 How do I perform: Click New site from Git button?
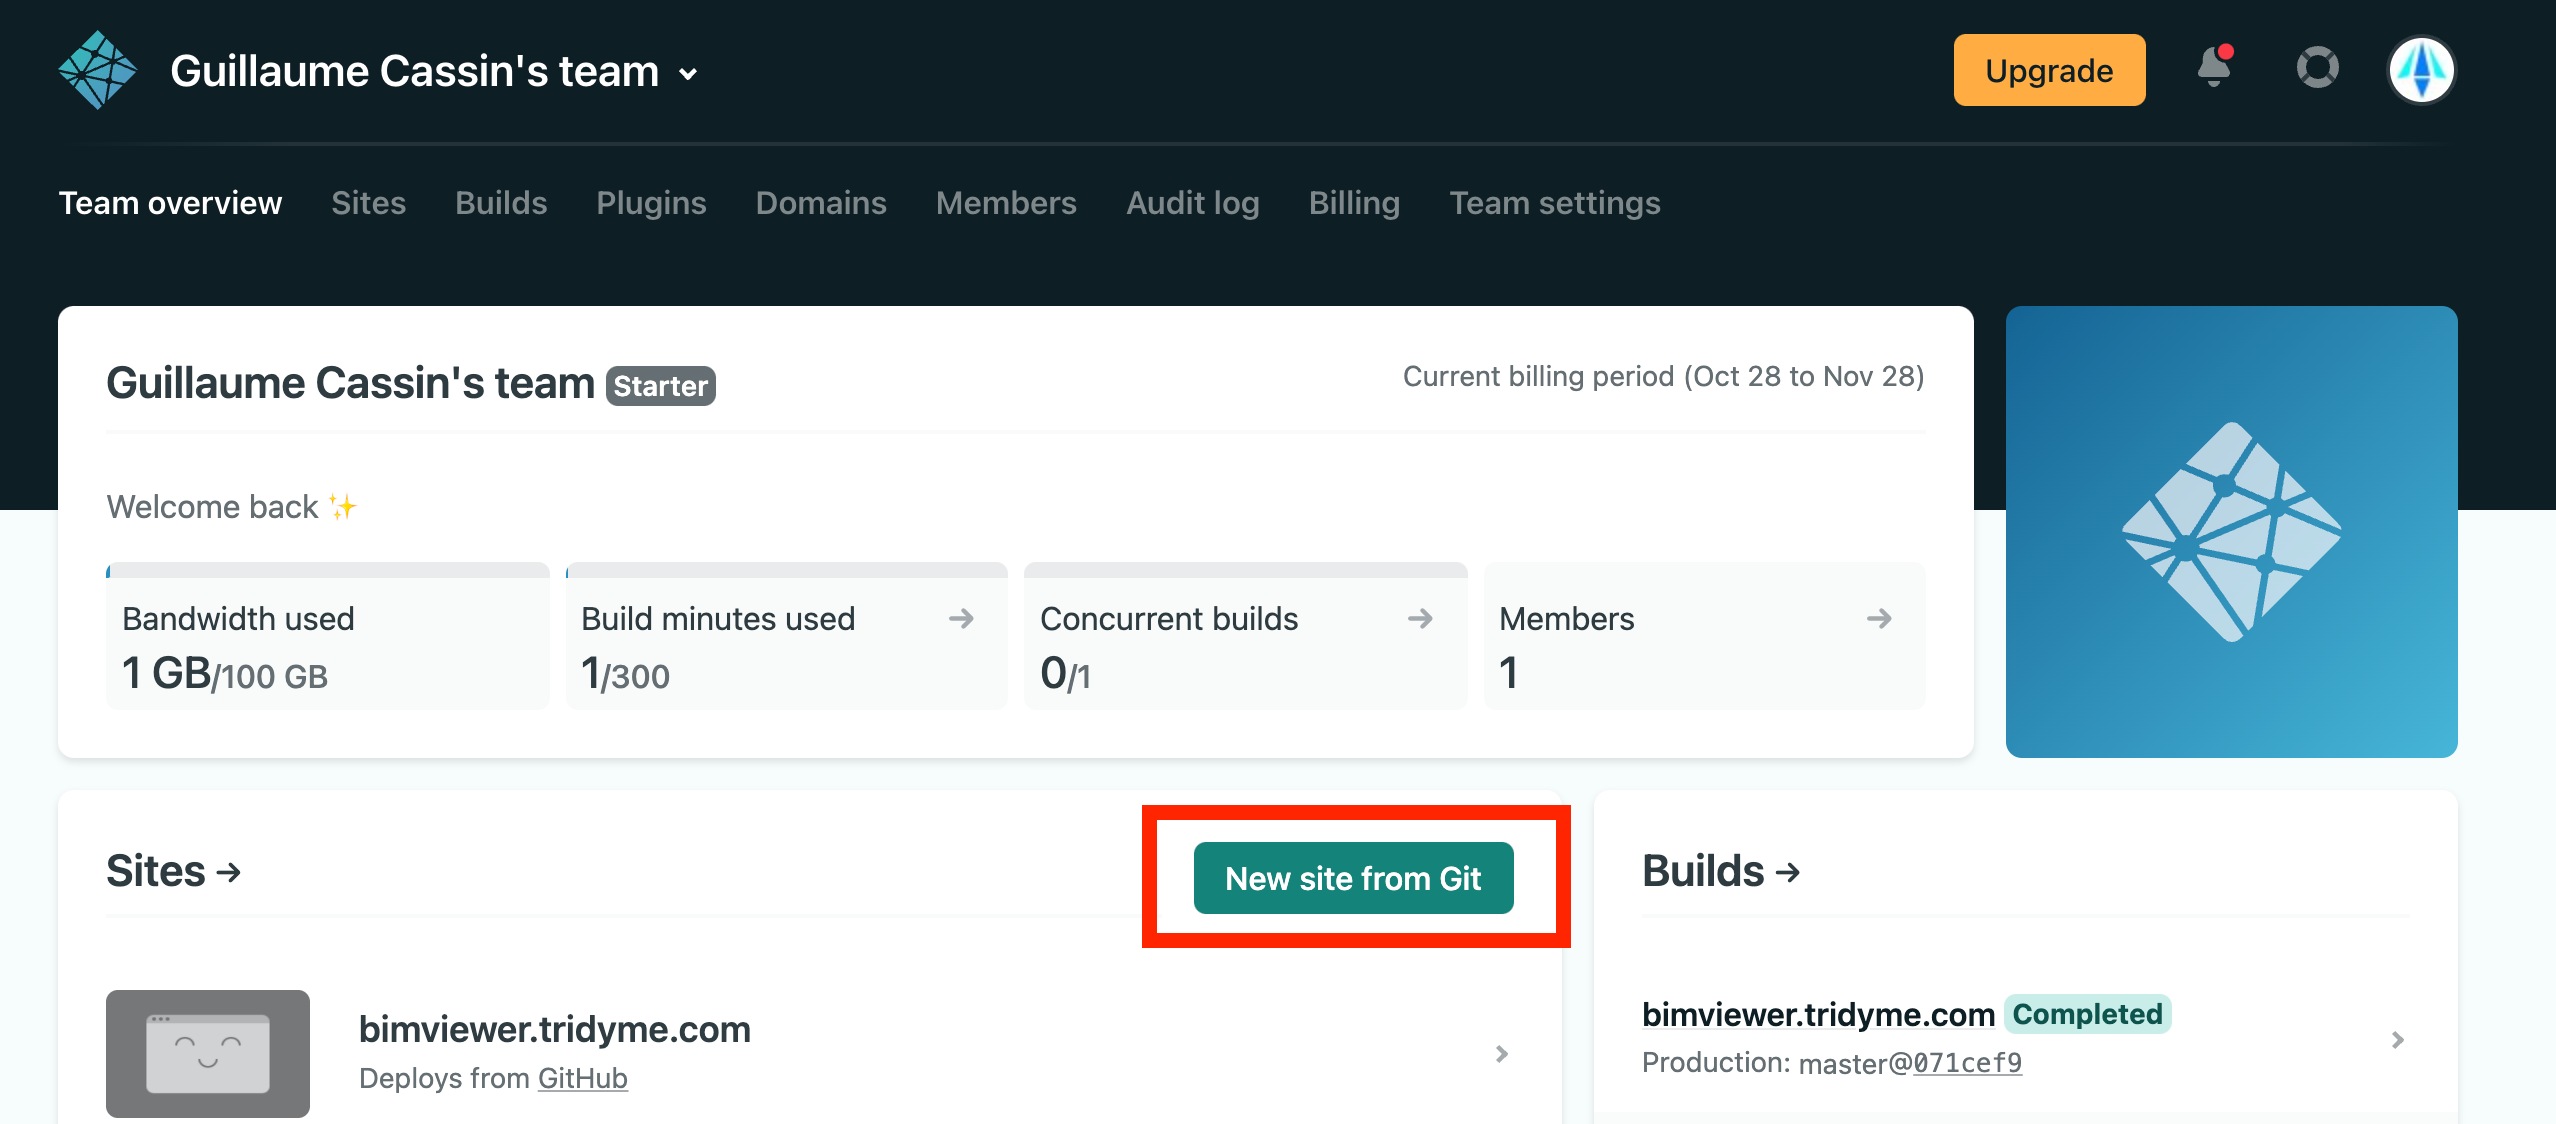pos(1353,878)
